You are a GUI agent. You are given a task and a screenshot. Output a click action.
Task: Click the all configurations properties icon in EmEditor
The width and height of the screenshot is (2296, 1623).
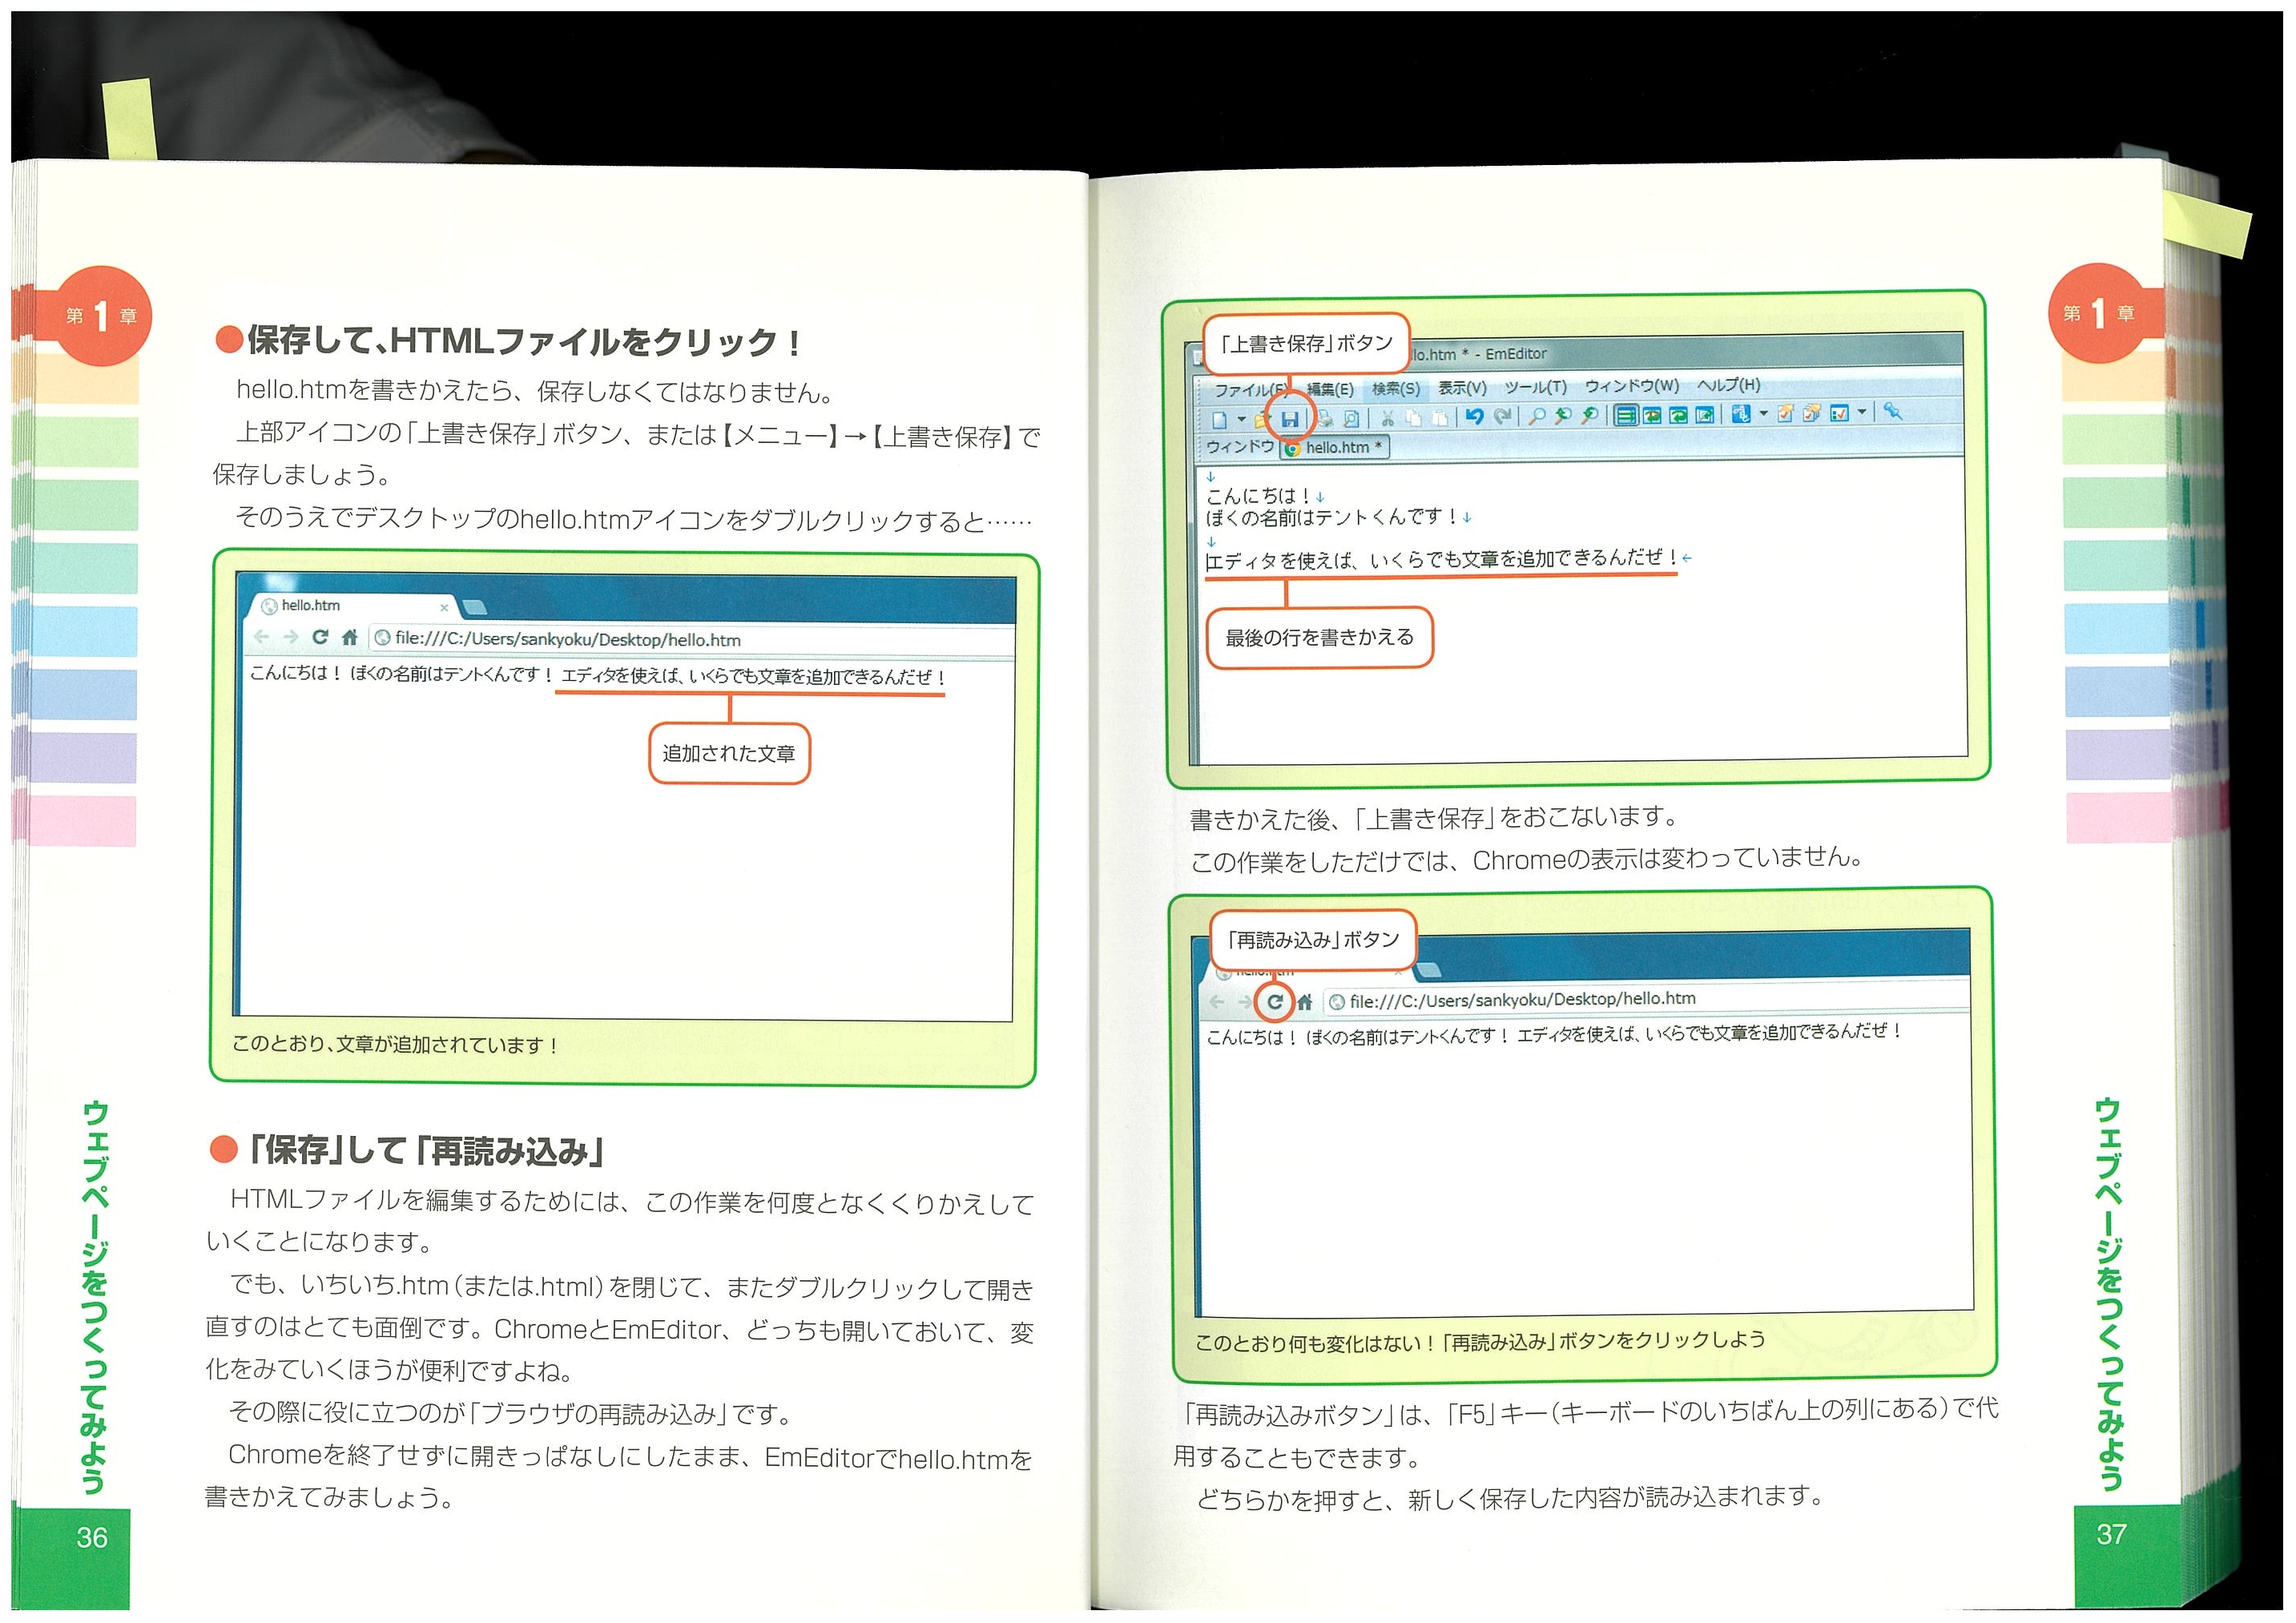coord(1812,413)
